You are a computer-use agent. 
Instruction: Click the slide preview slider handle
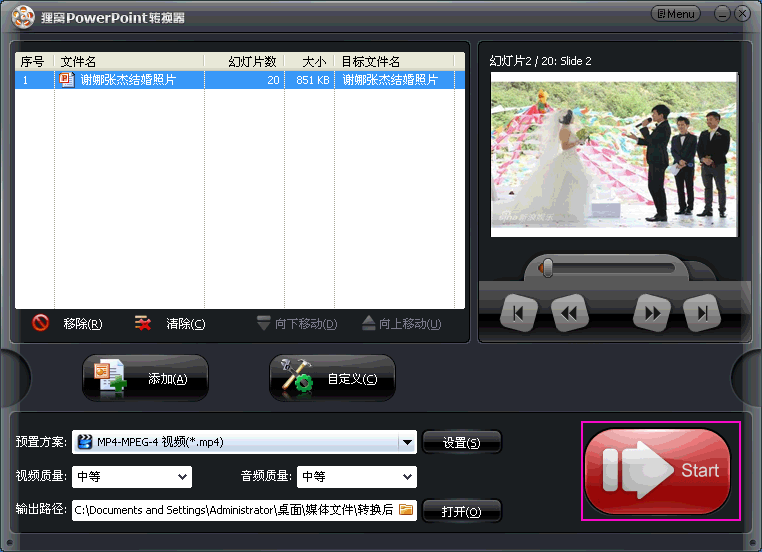click(548, 268)
